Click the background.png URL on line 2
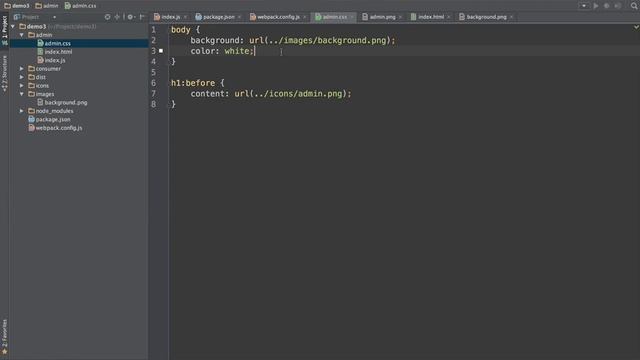Screen dimensions: 640x360 tap(322, 40)
